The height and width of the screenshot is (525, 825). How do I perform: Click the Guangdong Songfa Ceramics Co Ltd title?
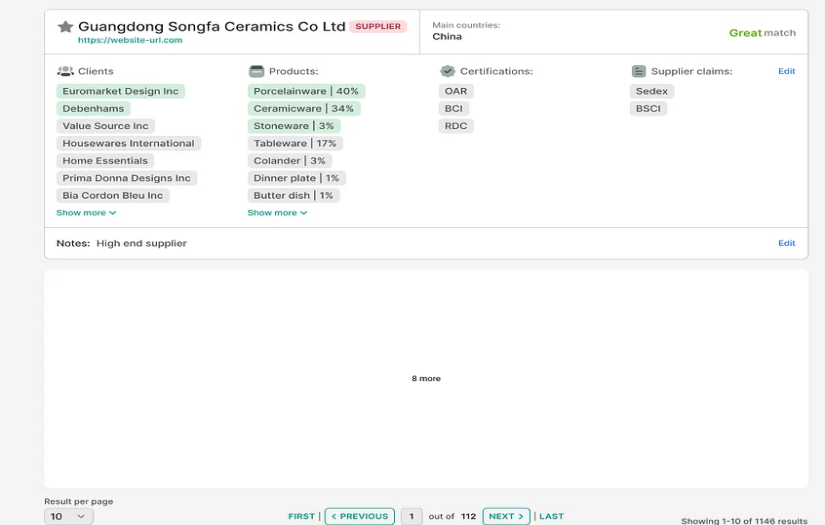212,26
